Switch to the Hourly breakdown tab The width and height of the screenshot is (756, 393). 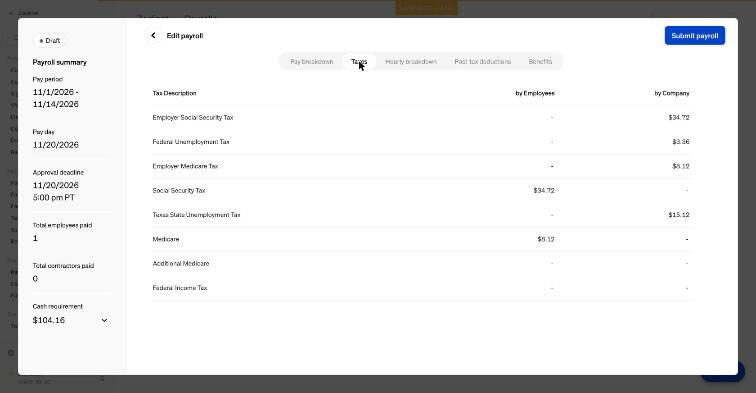[411, 62]
